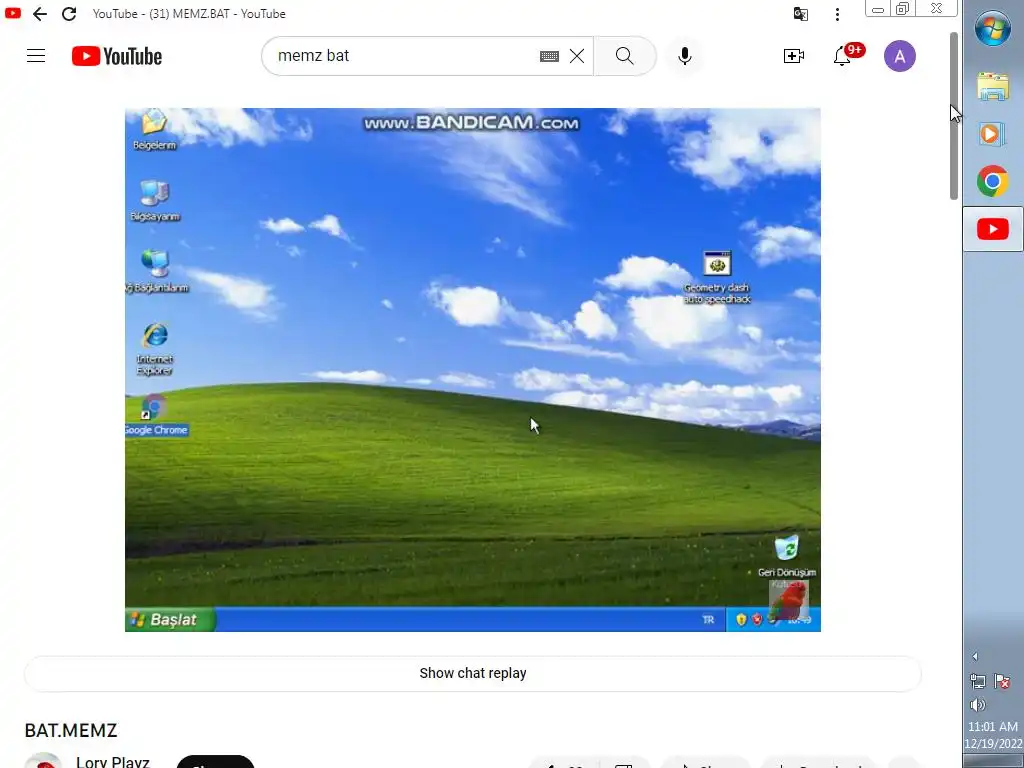The image size is (1024, 768).
Task: Click the YouTube app icon in title bar
Action: click(x=12, y=13)
